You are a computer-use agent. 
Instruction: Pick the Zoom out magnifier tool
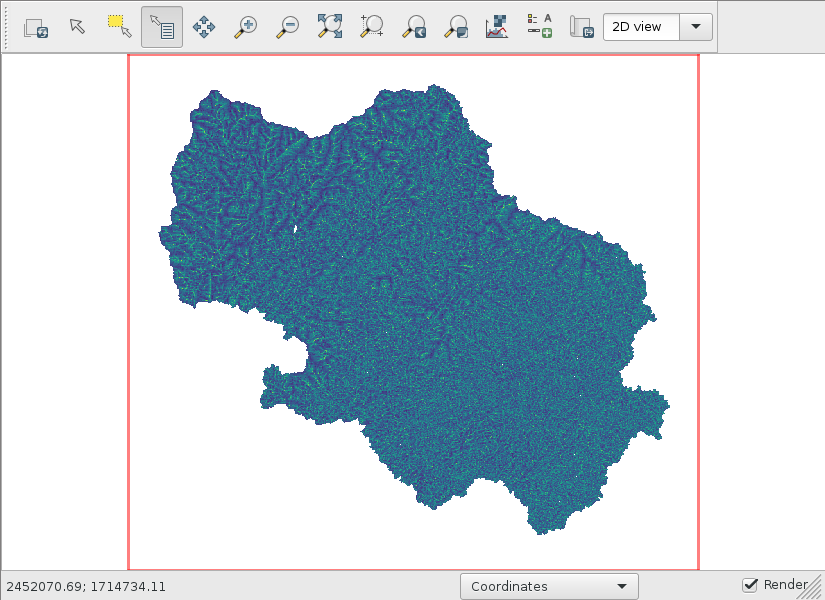pyautogui.click(x=288, y=27)
